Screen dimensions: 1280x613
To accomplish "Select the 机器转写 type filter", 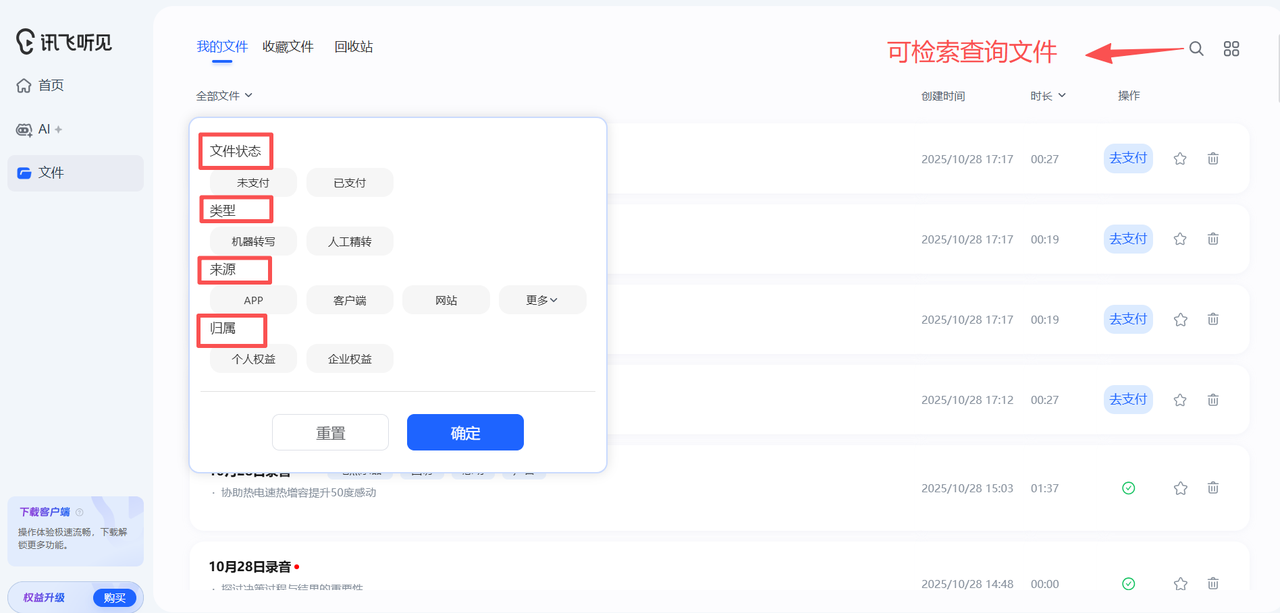I will coord(253,242).
